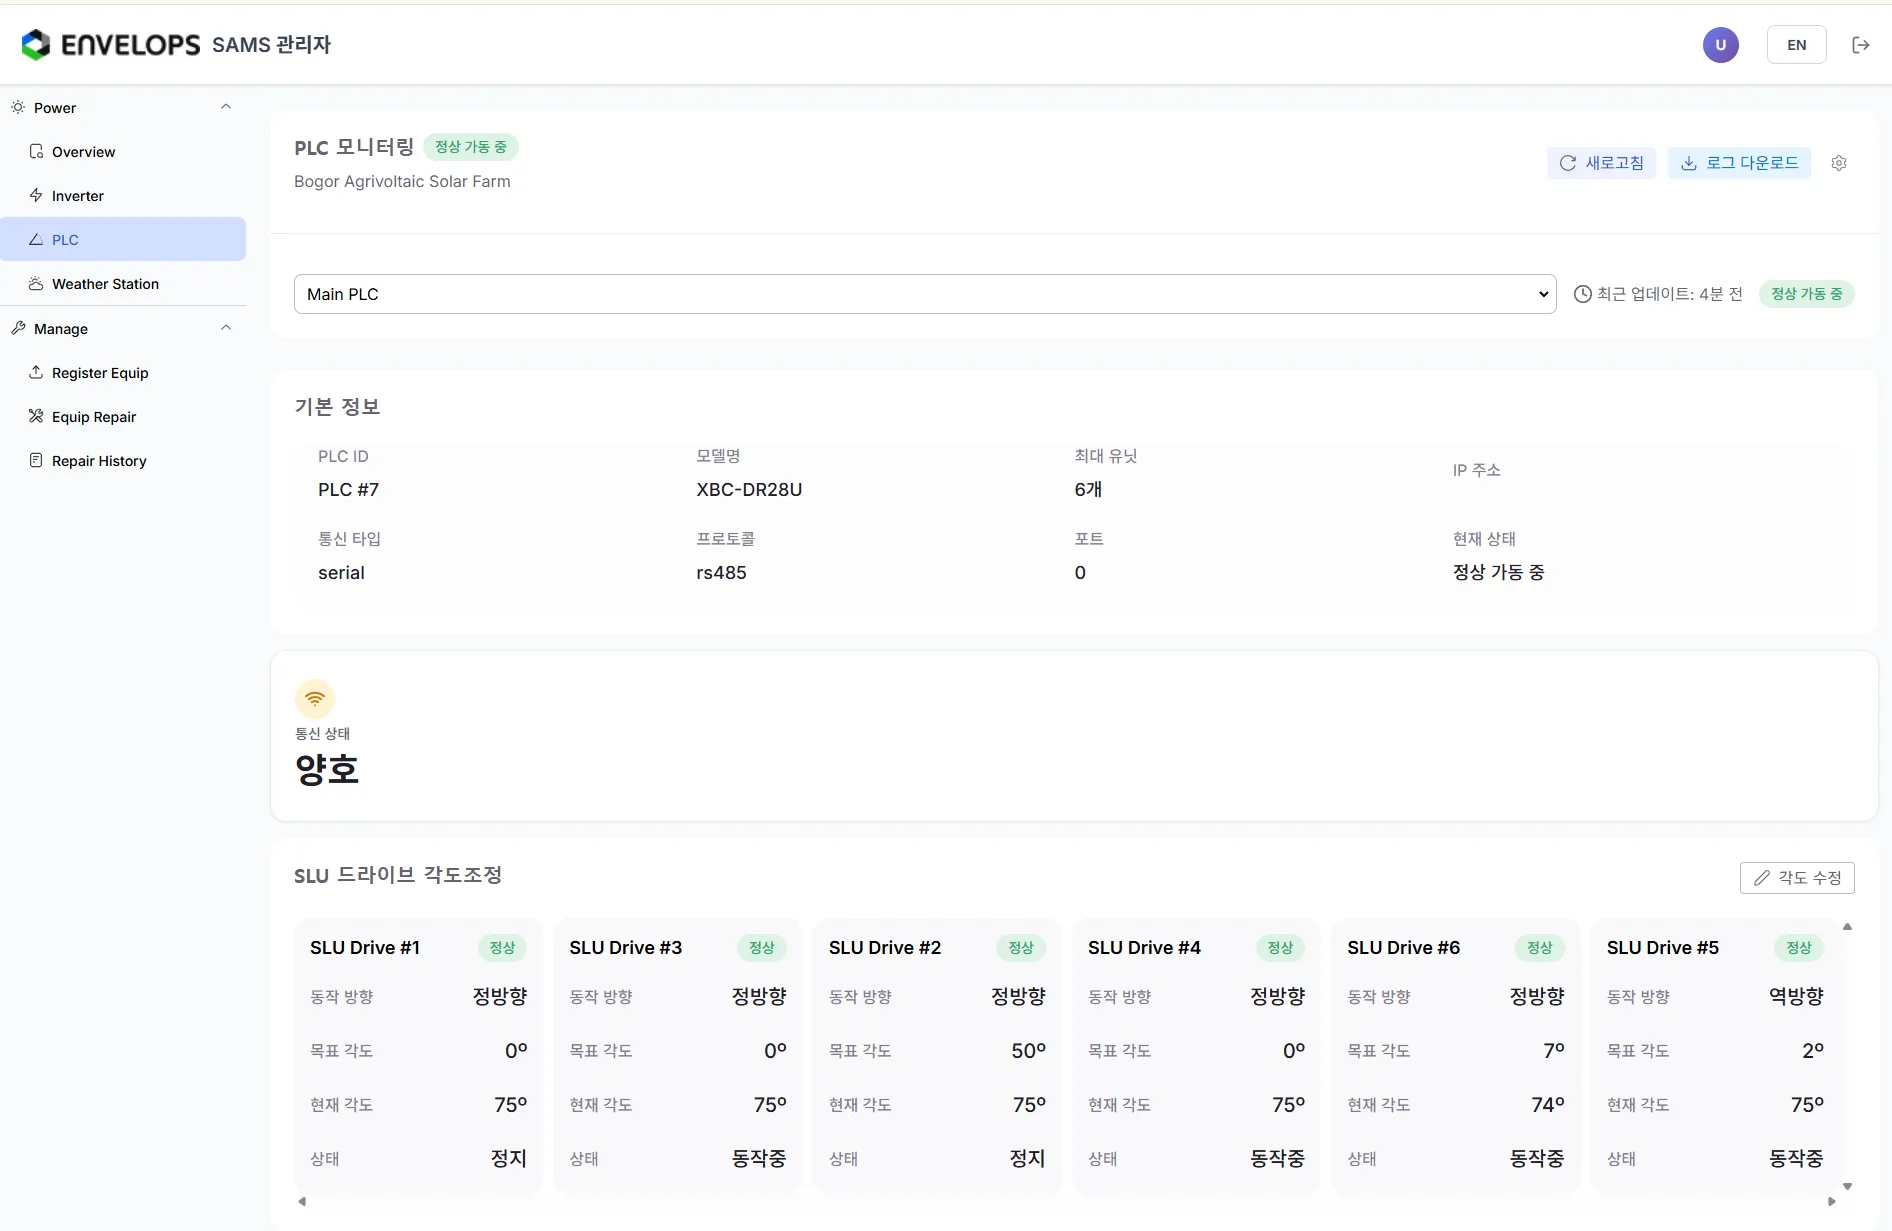
Task: Select the SLU Drive #5 card title
Action: [1663, 948]
